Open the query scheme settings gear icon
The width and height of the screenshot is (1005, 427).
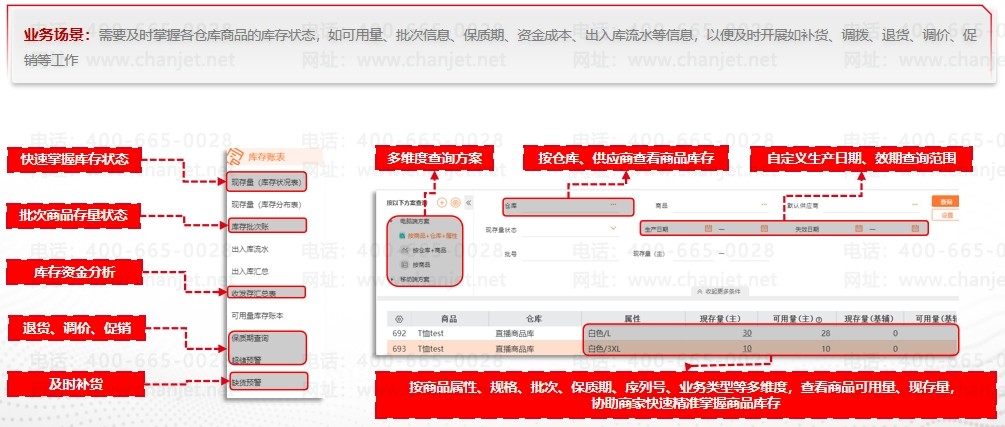[x=455, y=202]
